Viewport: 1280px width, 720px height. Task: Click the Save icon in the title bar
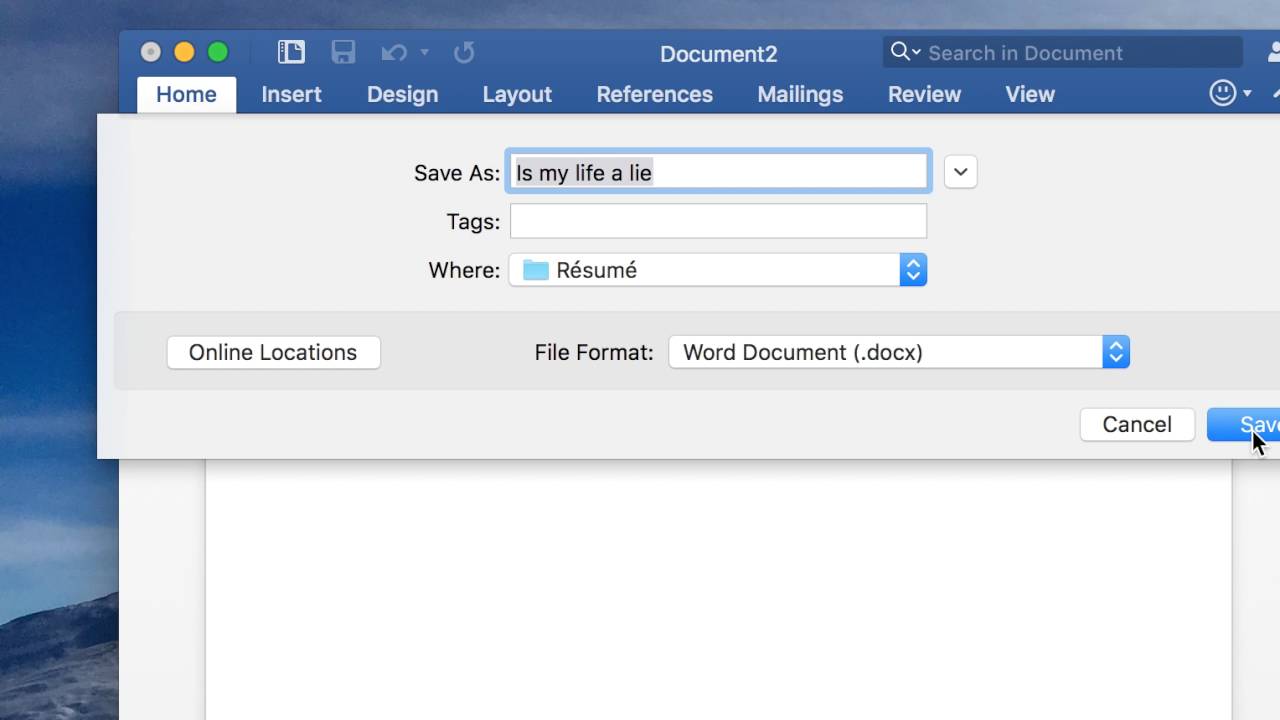(x=343, y=53)
